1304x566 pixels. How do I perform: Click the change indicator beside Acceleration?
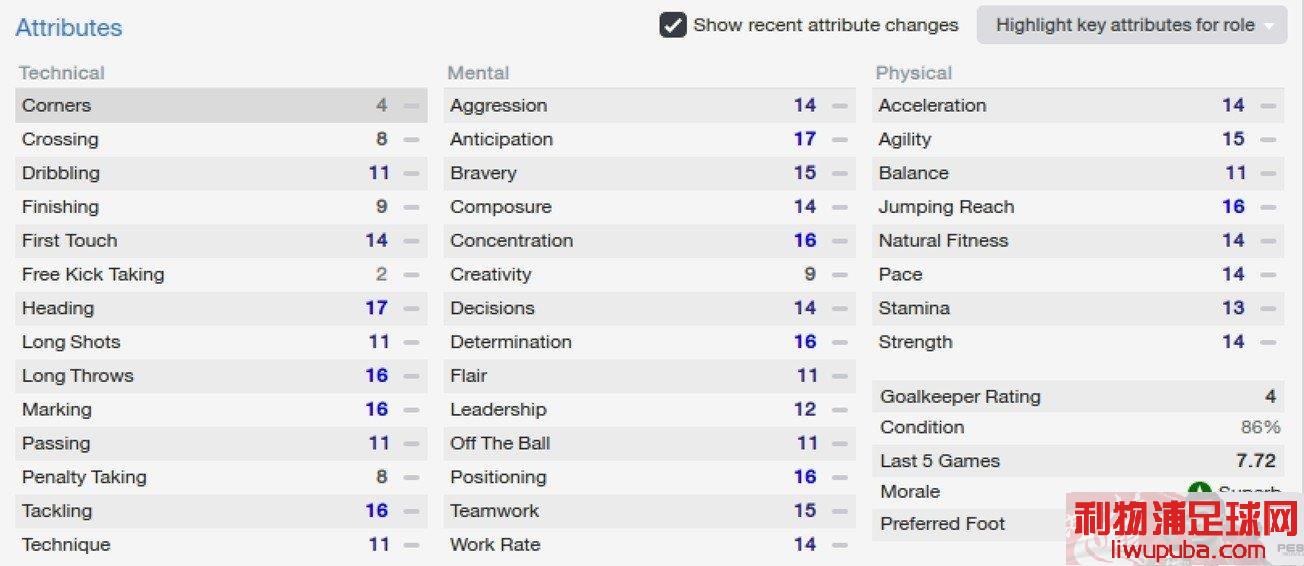[1268, 105]
